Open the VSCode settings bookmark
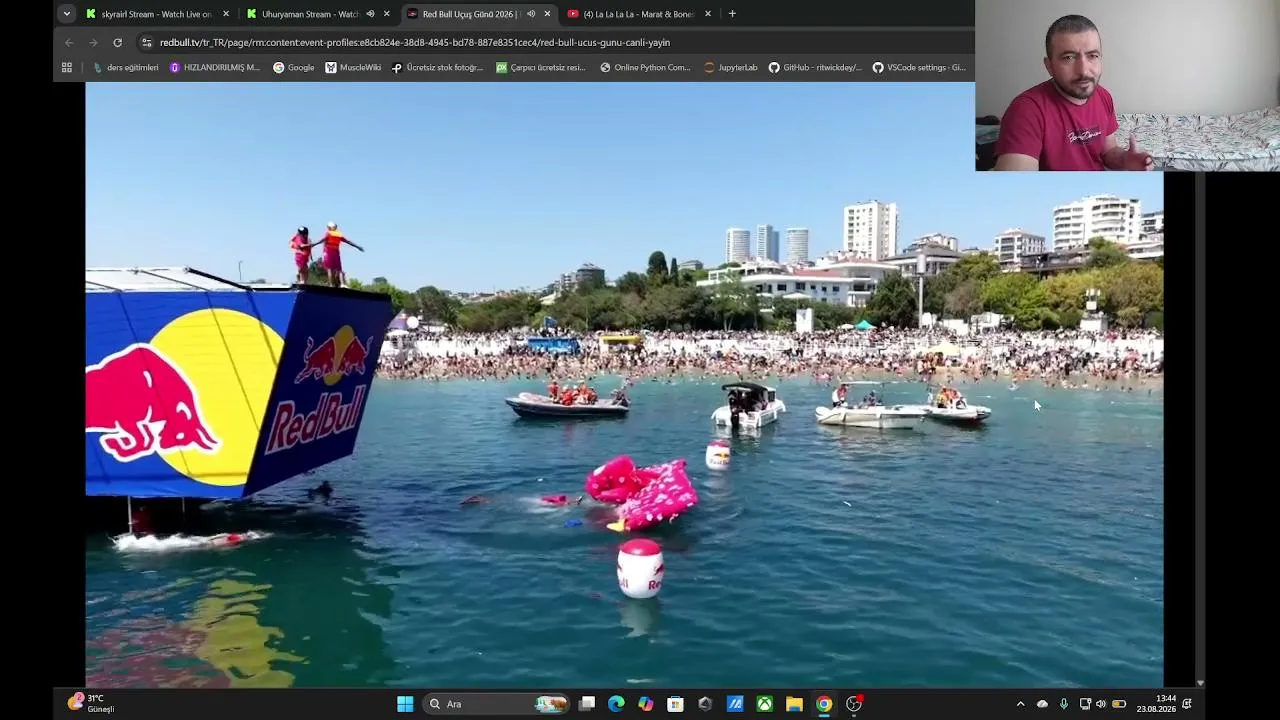Viewport: 1280px width, 720px height. pyautogui.click(x=919, y=68)
